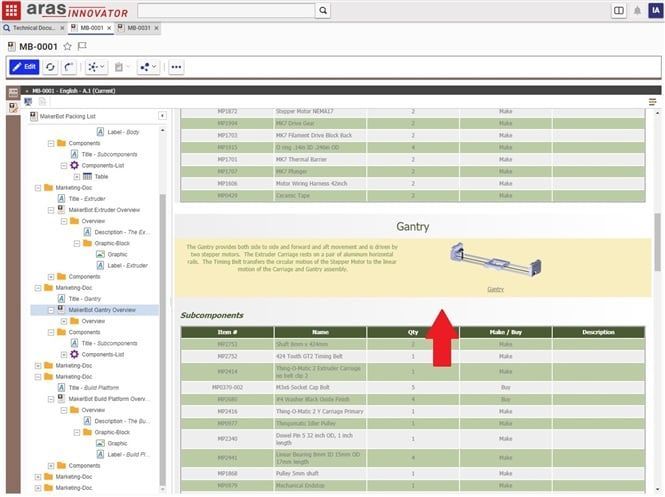This screenshot has width=665, height=497.
Task: Collapse the MakerBot Gantry Overview tree node
Action: pyautogui.click(x=50, y=310)
